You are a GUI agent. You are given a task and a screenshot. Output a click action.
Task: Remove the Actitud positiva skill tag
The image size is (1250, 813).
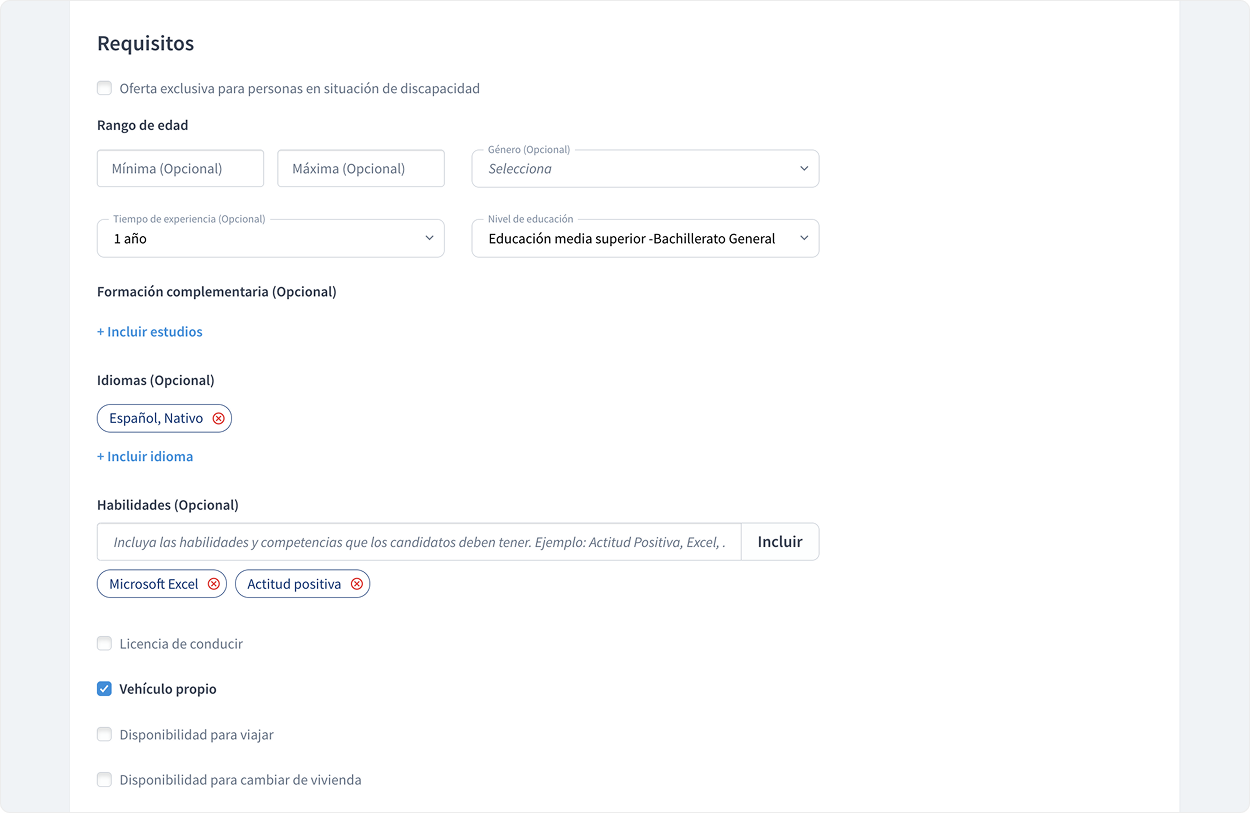tap(356, 584)
